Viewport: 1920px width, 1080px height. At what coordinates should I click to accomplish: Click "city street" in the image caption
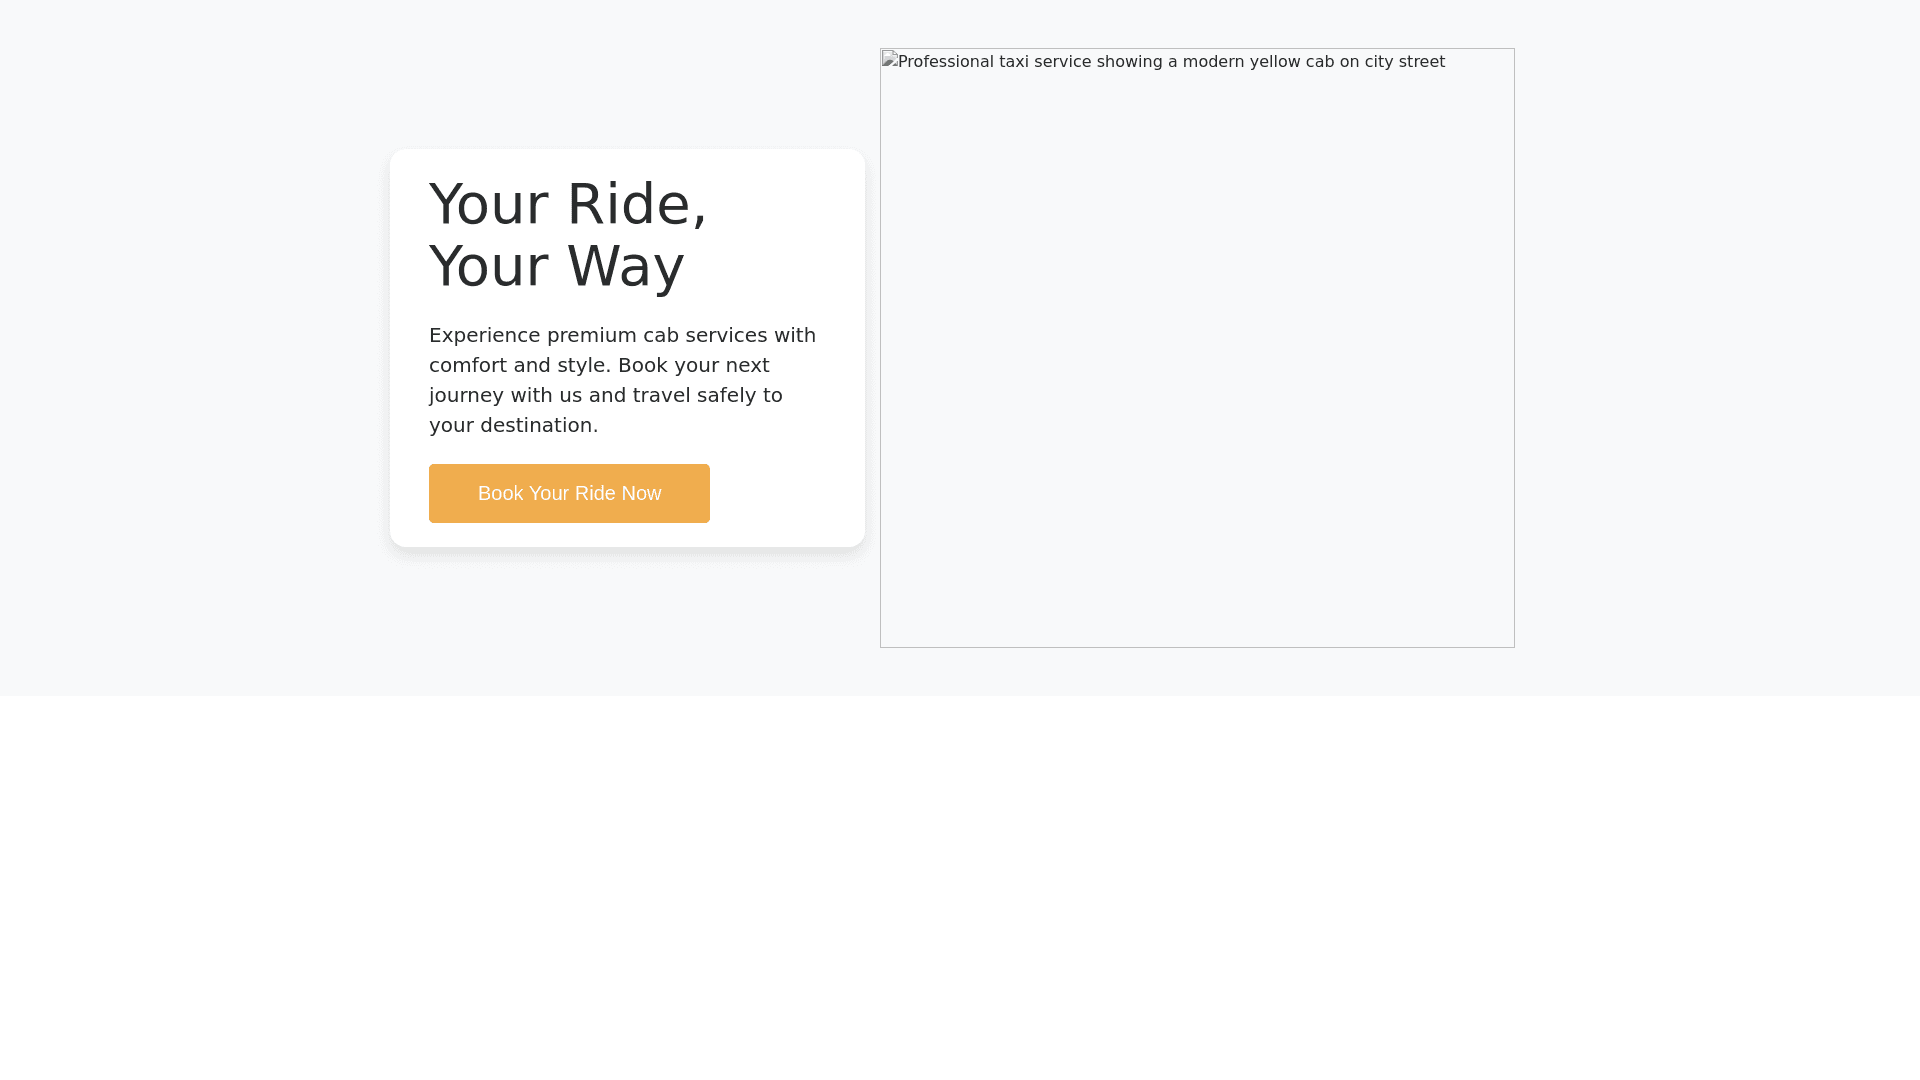pos(1405,62)
